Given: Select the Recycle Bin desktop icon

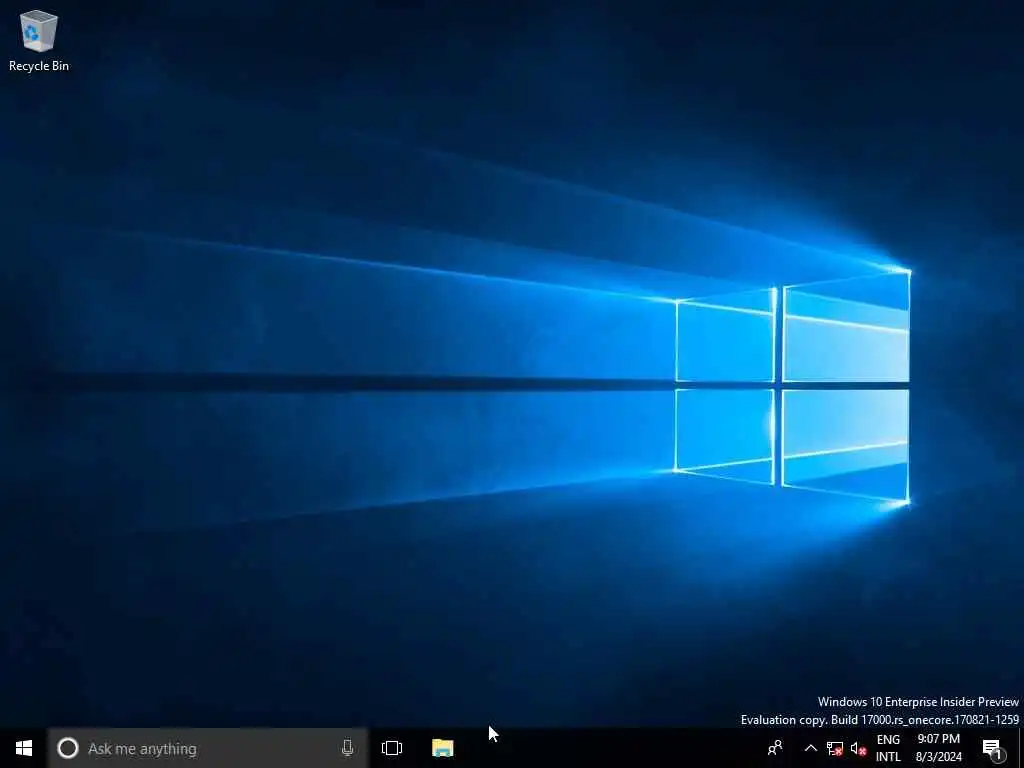Looking at the screenshot, I should click(39, 40).
